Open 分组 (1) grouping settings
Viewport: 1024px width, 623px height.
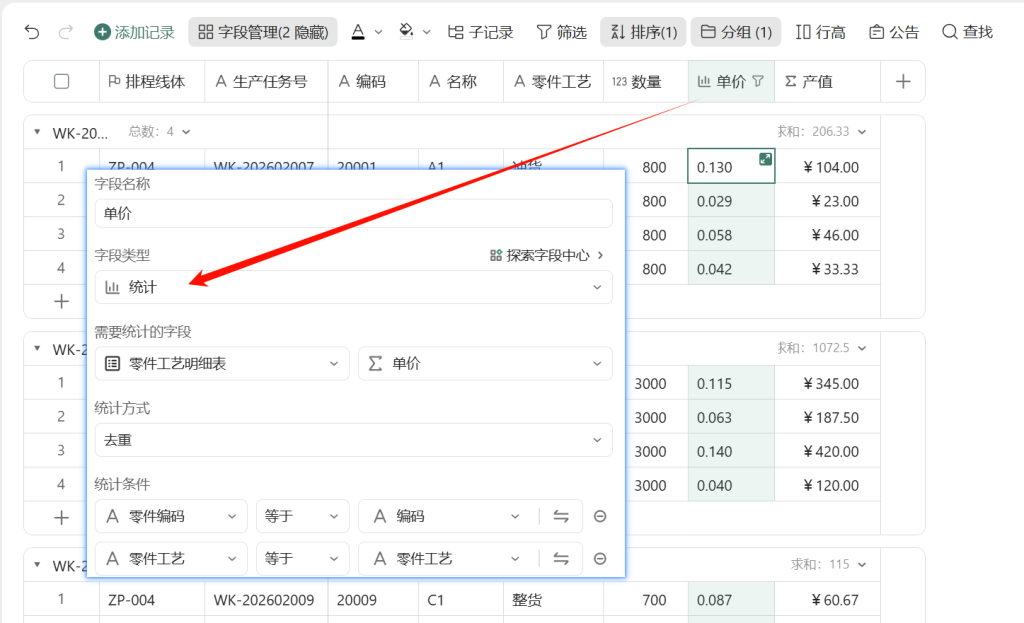(736, 32)
